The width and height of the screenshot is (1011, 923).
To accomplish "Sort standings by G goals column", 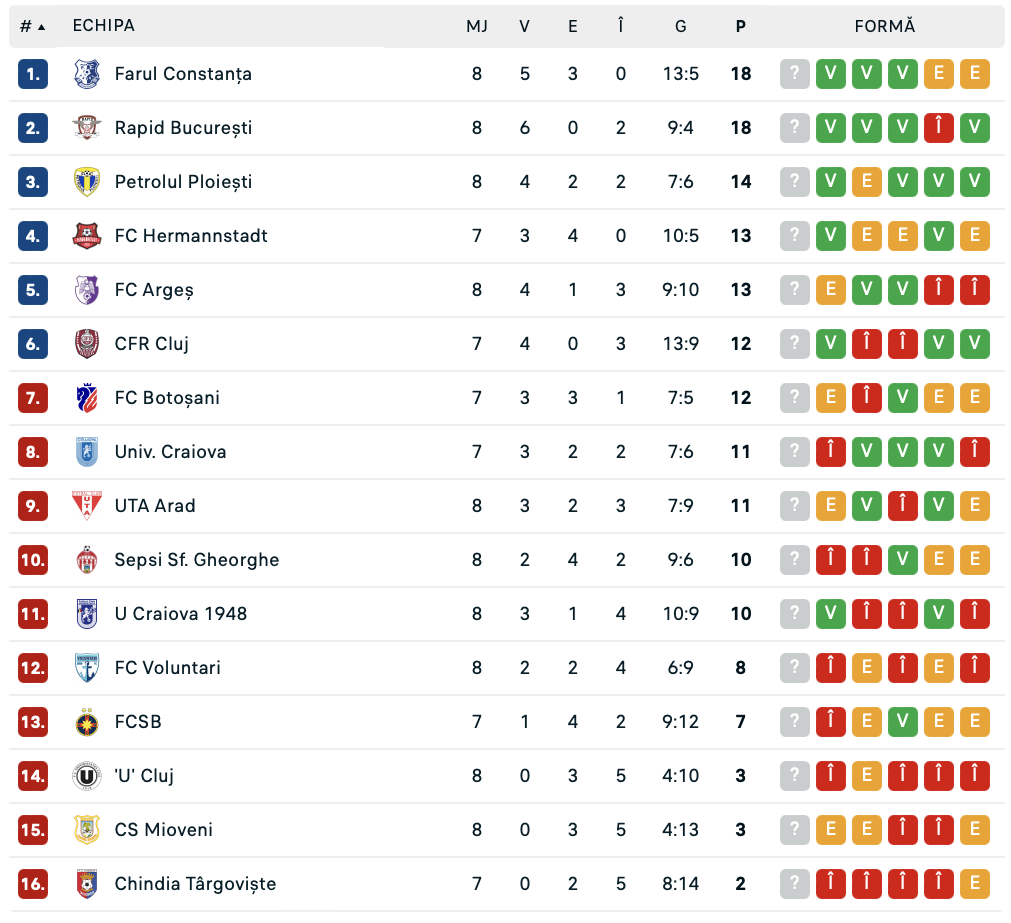I will (680, 27).
